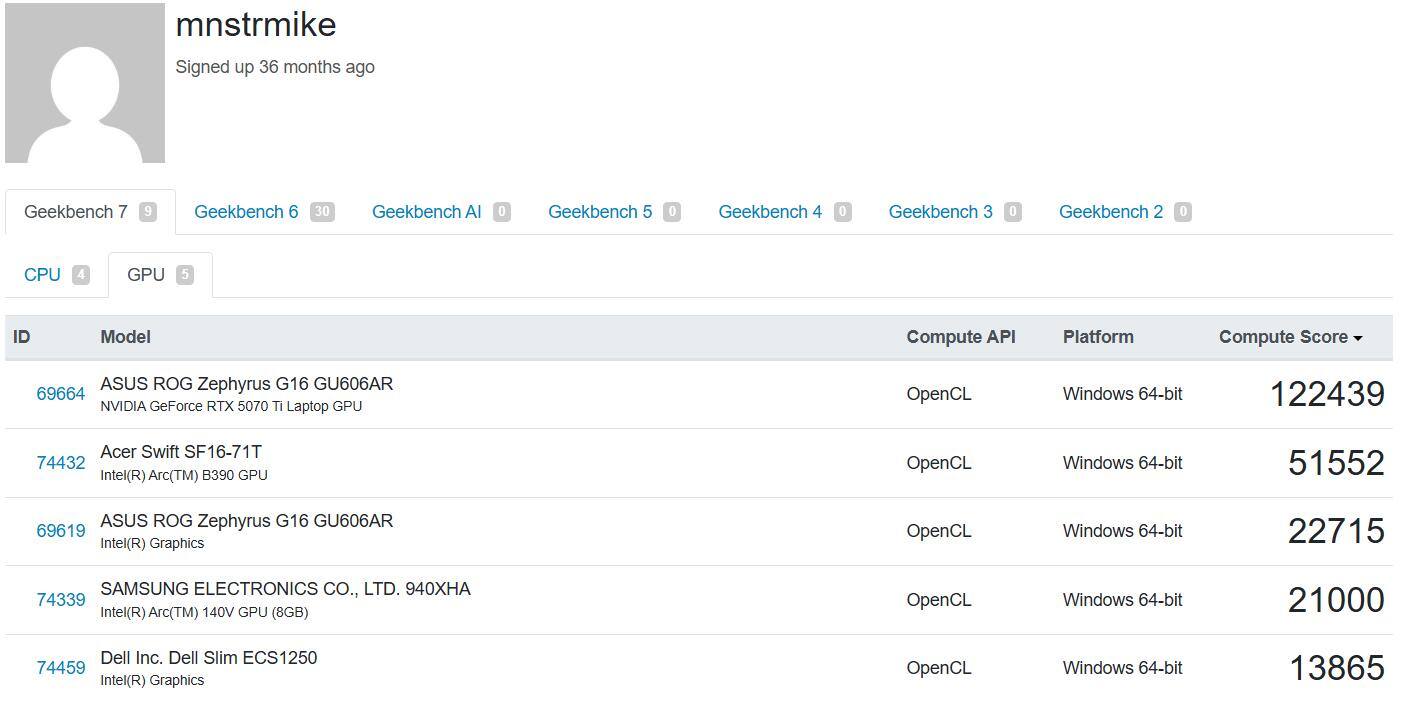Click the compute score 122439
1426x712 pixels.
[x=1327, y=394]
